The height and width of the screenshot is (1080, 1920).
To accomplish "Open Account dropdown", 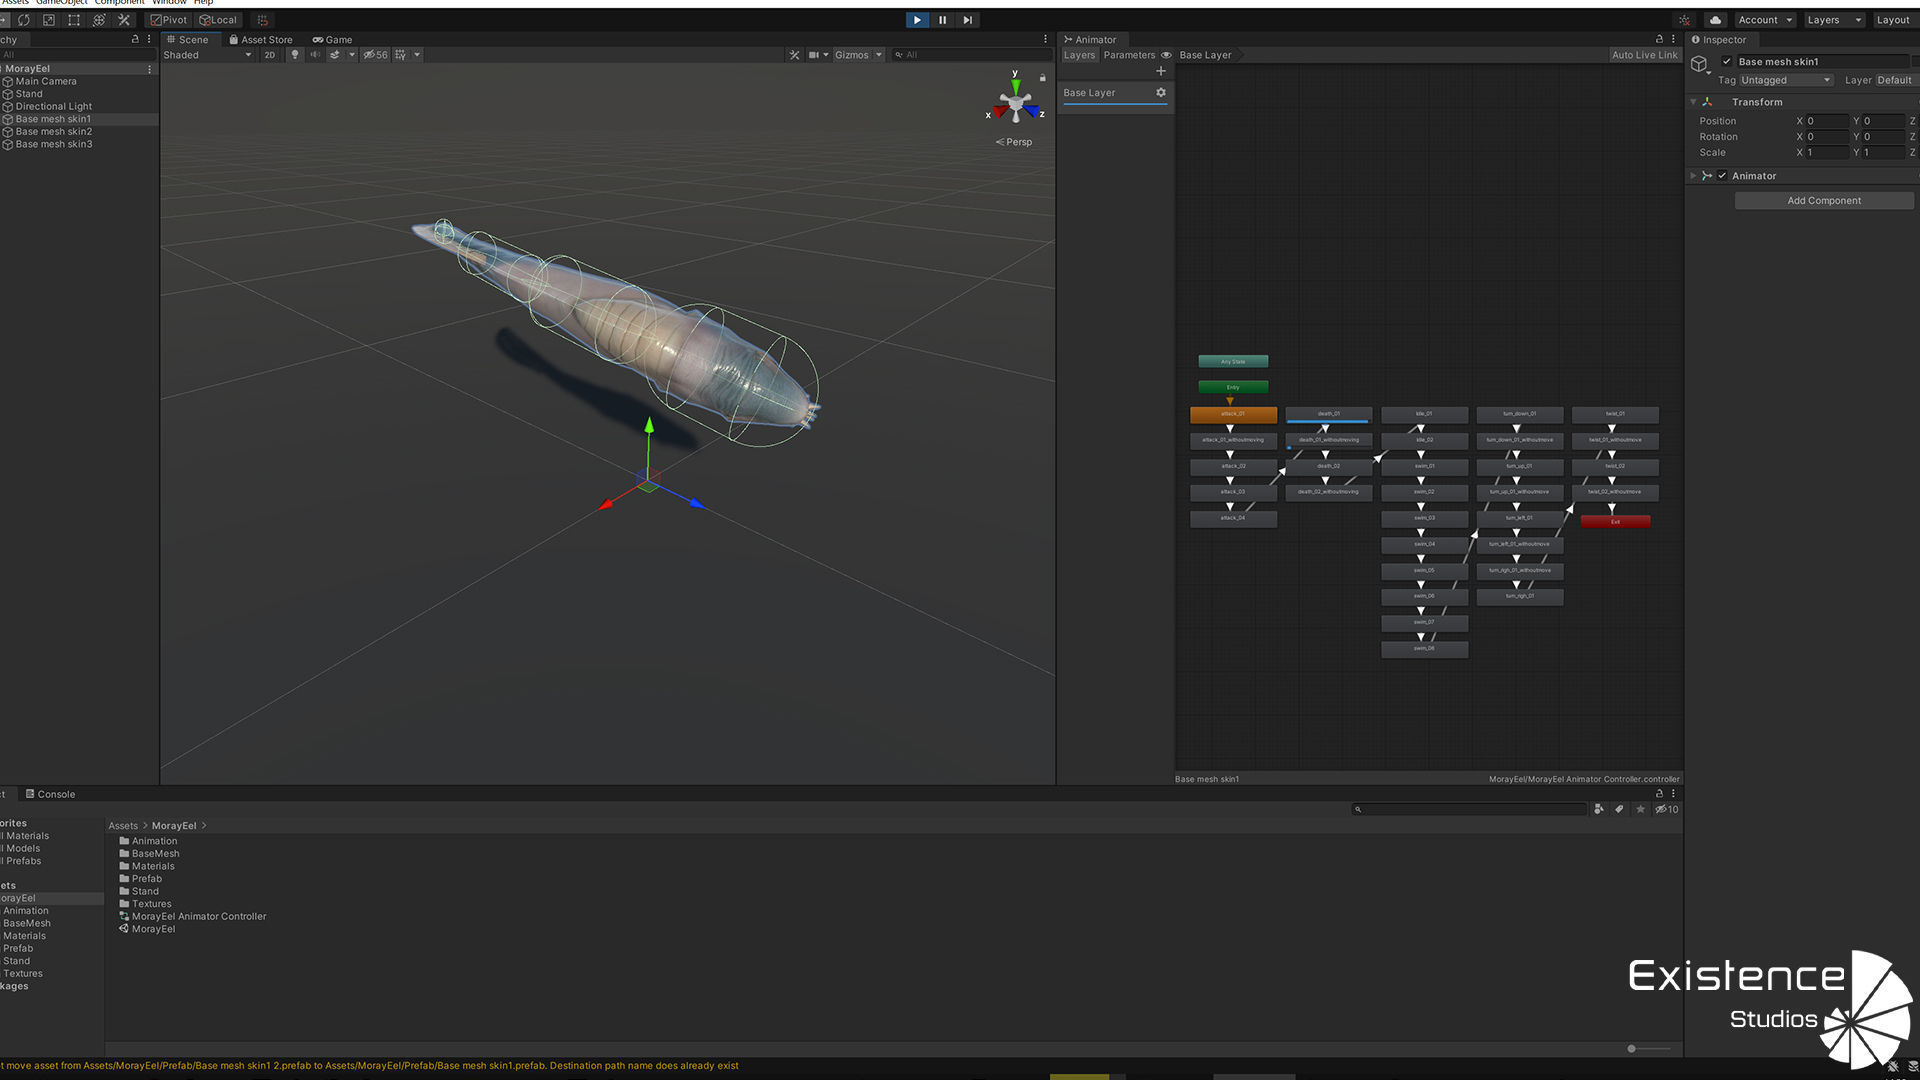I will click(x=1765, y=20).
